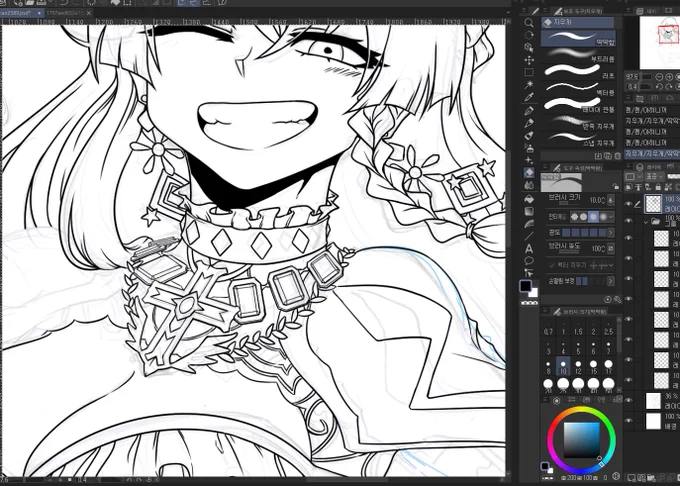
Task: Select the Move layer tool
Action: (529, 60)
